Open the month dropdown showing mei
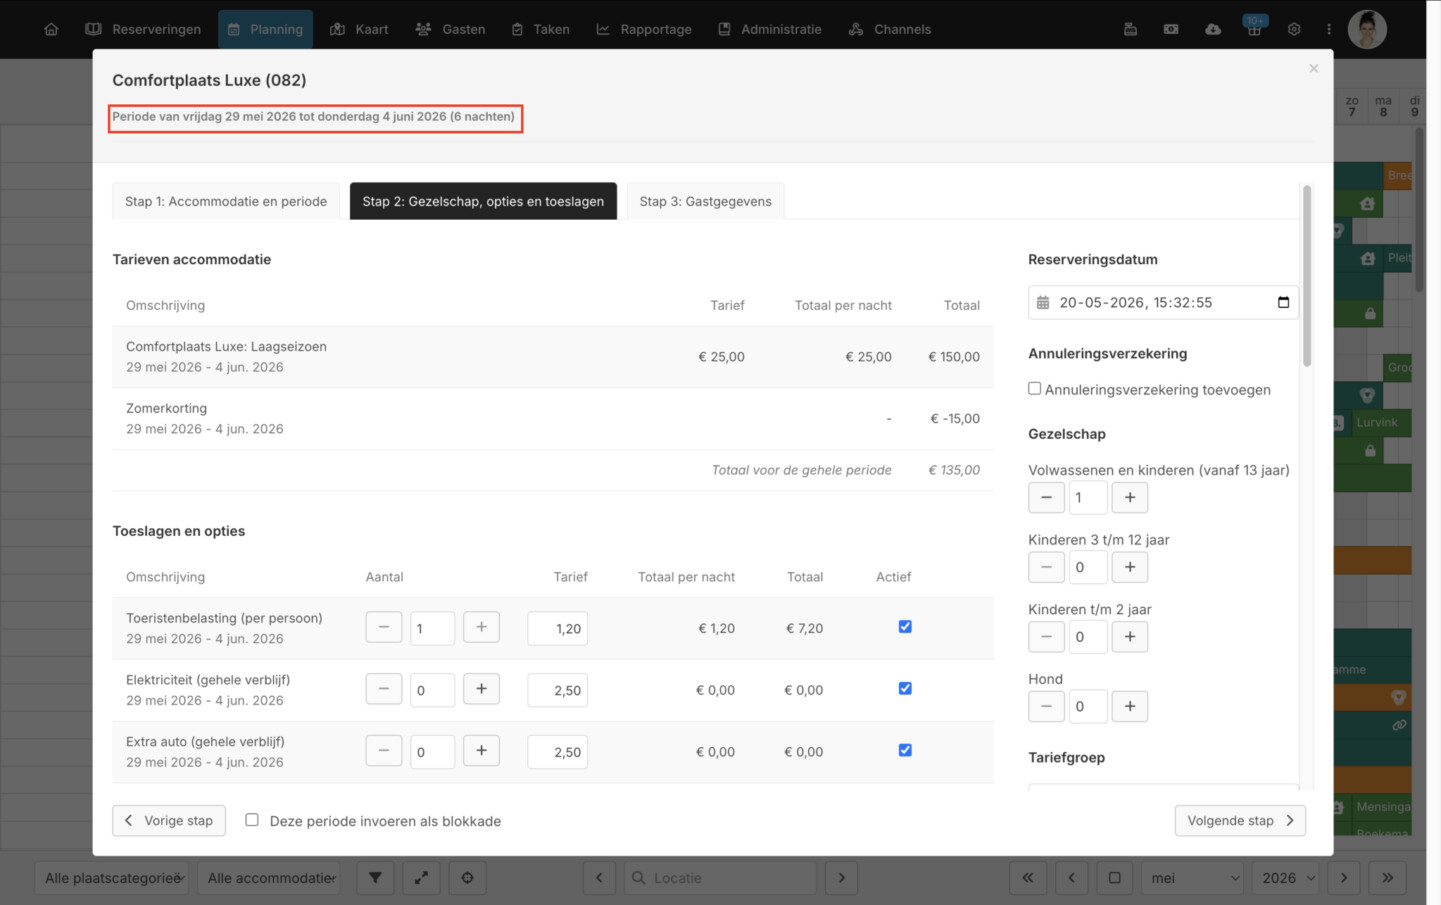The width and height of the screenshot is (1441, 905). click(1193, 878)
